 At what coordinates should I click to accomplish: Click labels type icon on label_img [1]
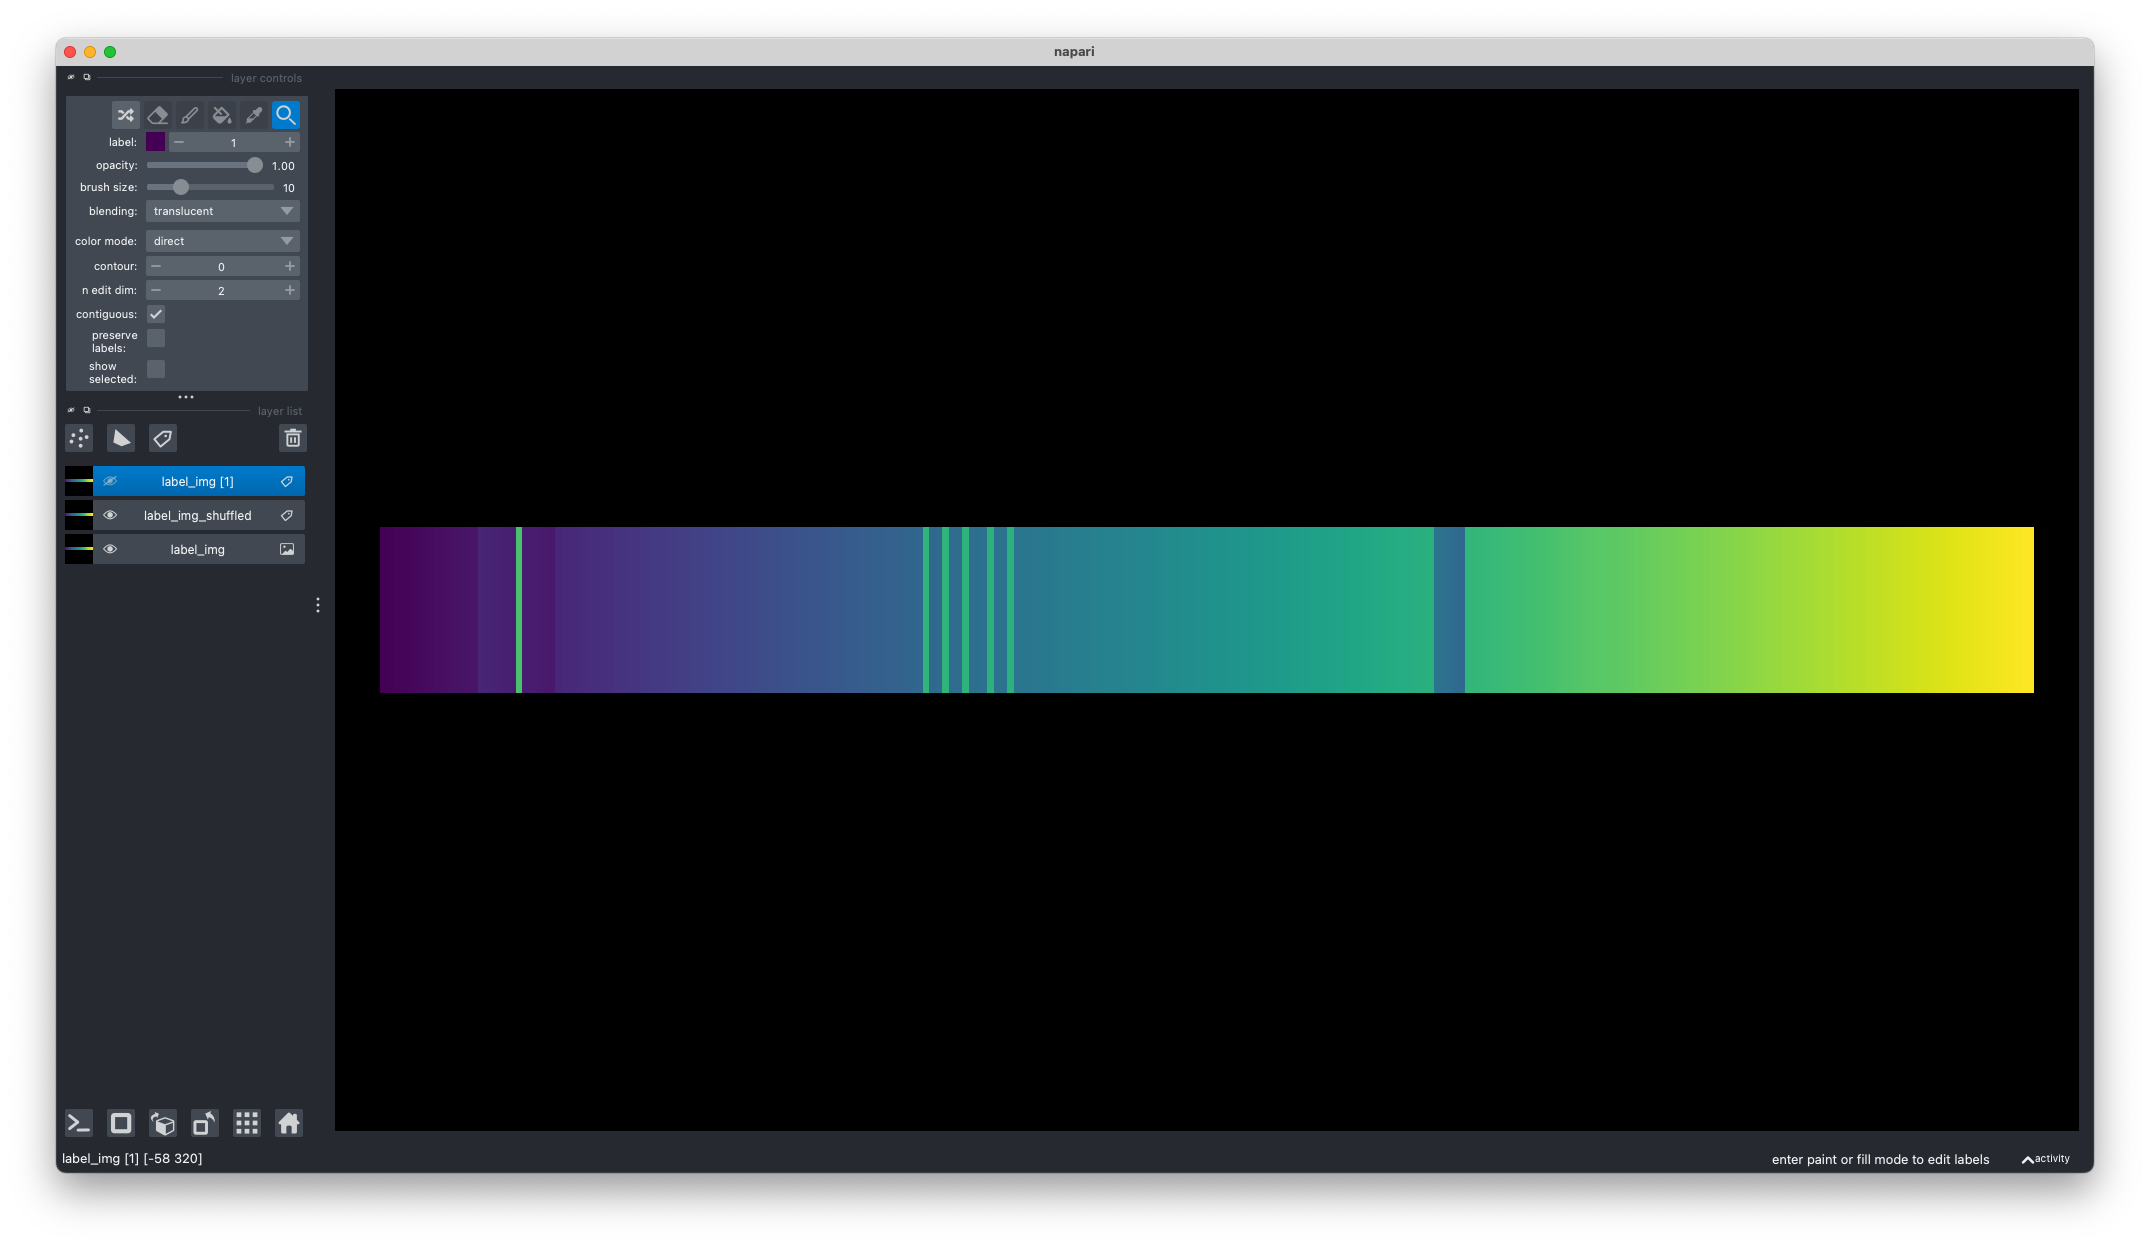287,481
